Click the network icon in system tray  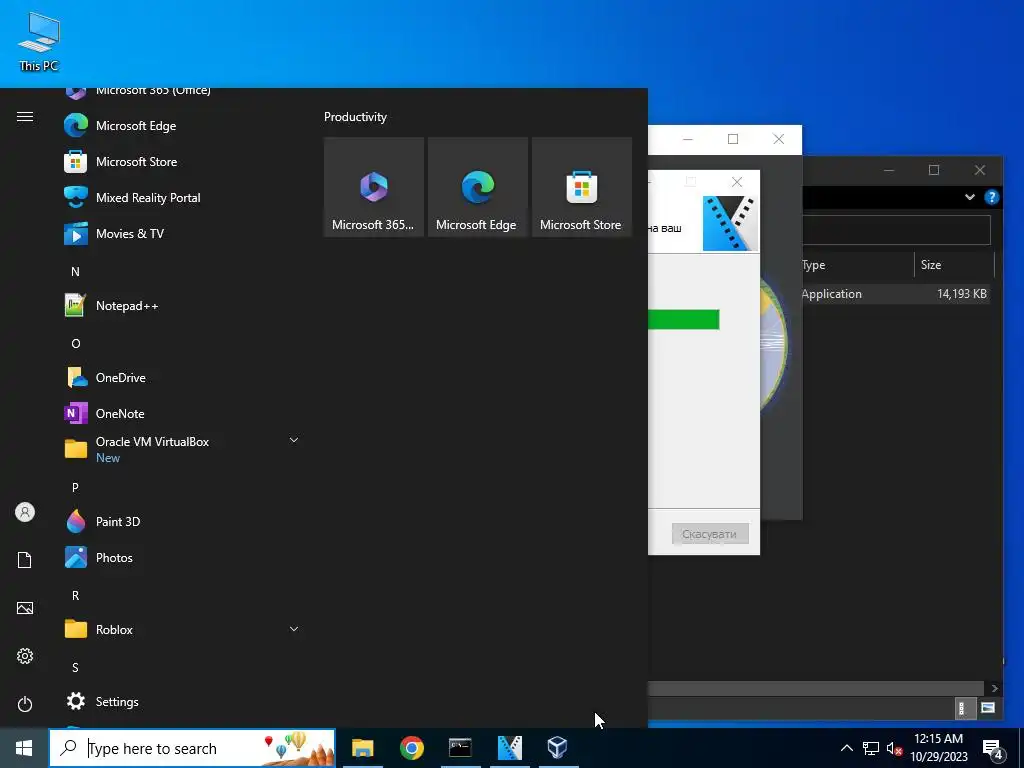[871, 748]
